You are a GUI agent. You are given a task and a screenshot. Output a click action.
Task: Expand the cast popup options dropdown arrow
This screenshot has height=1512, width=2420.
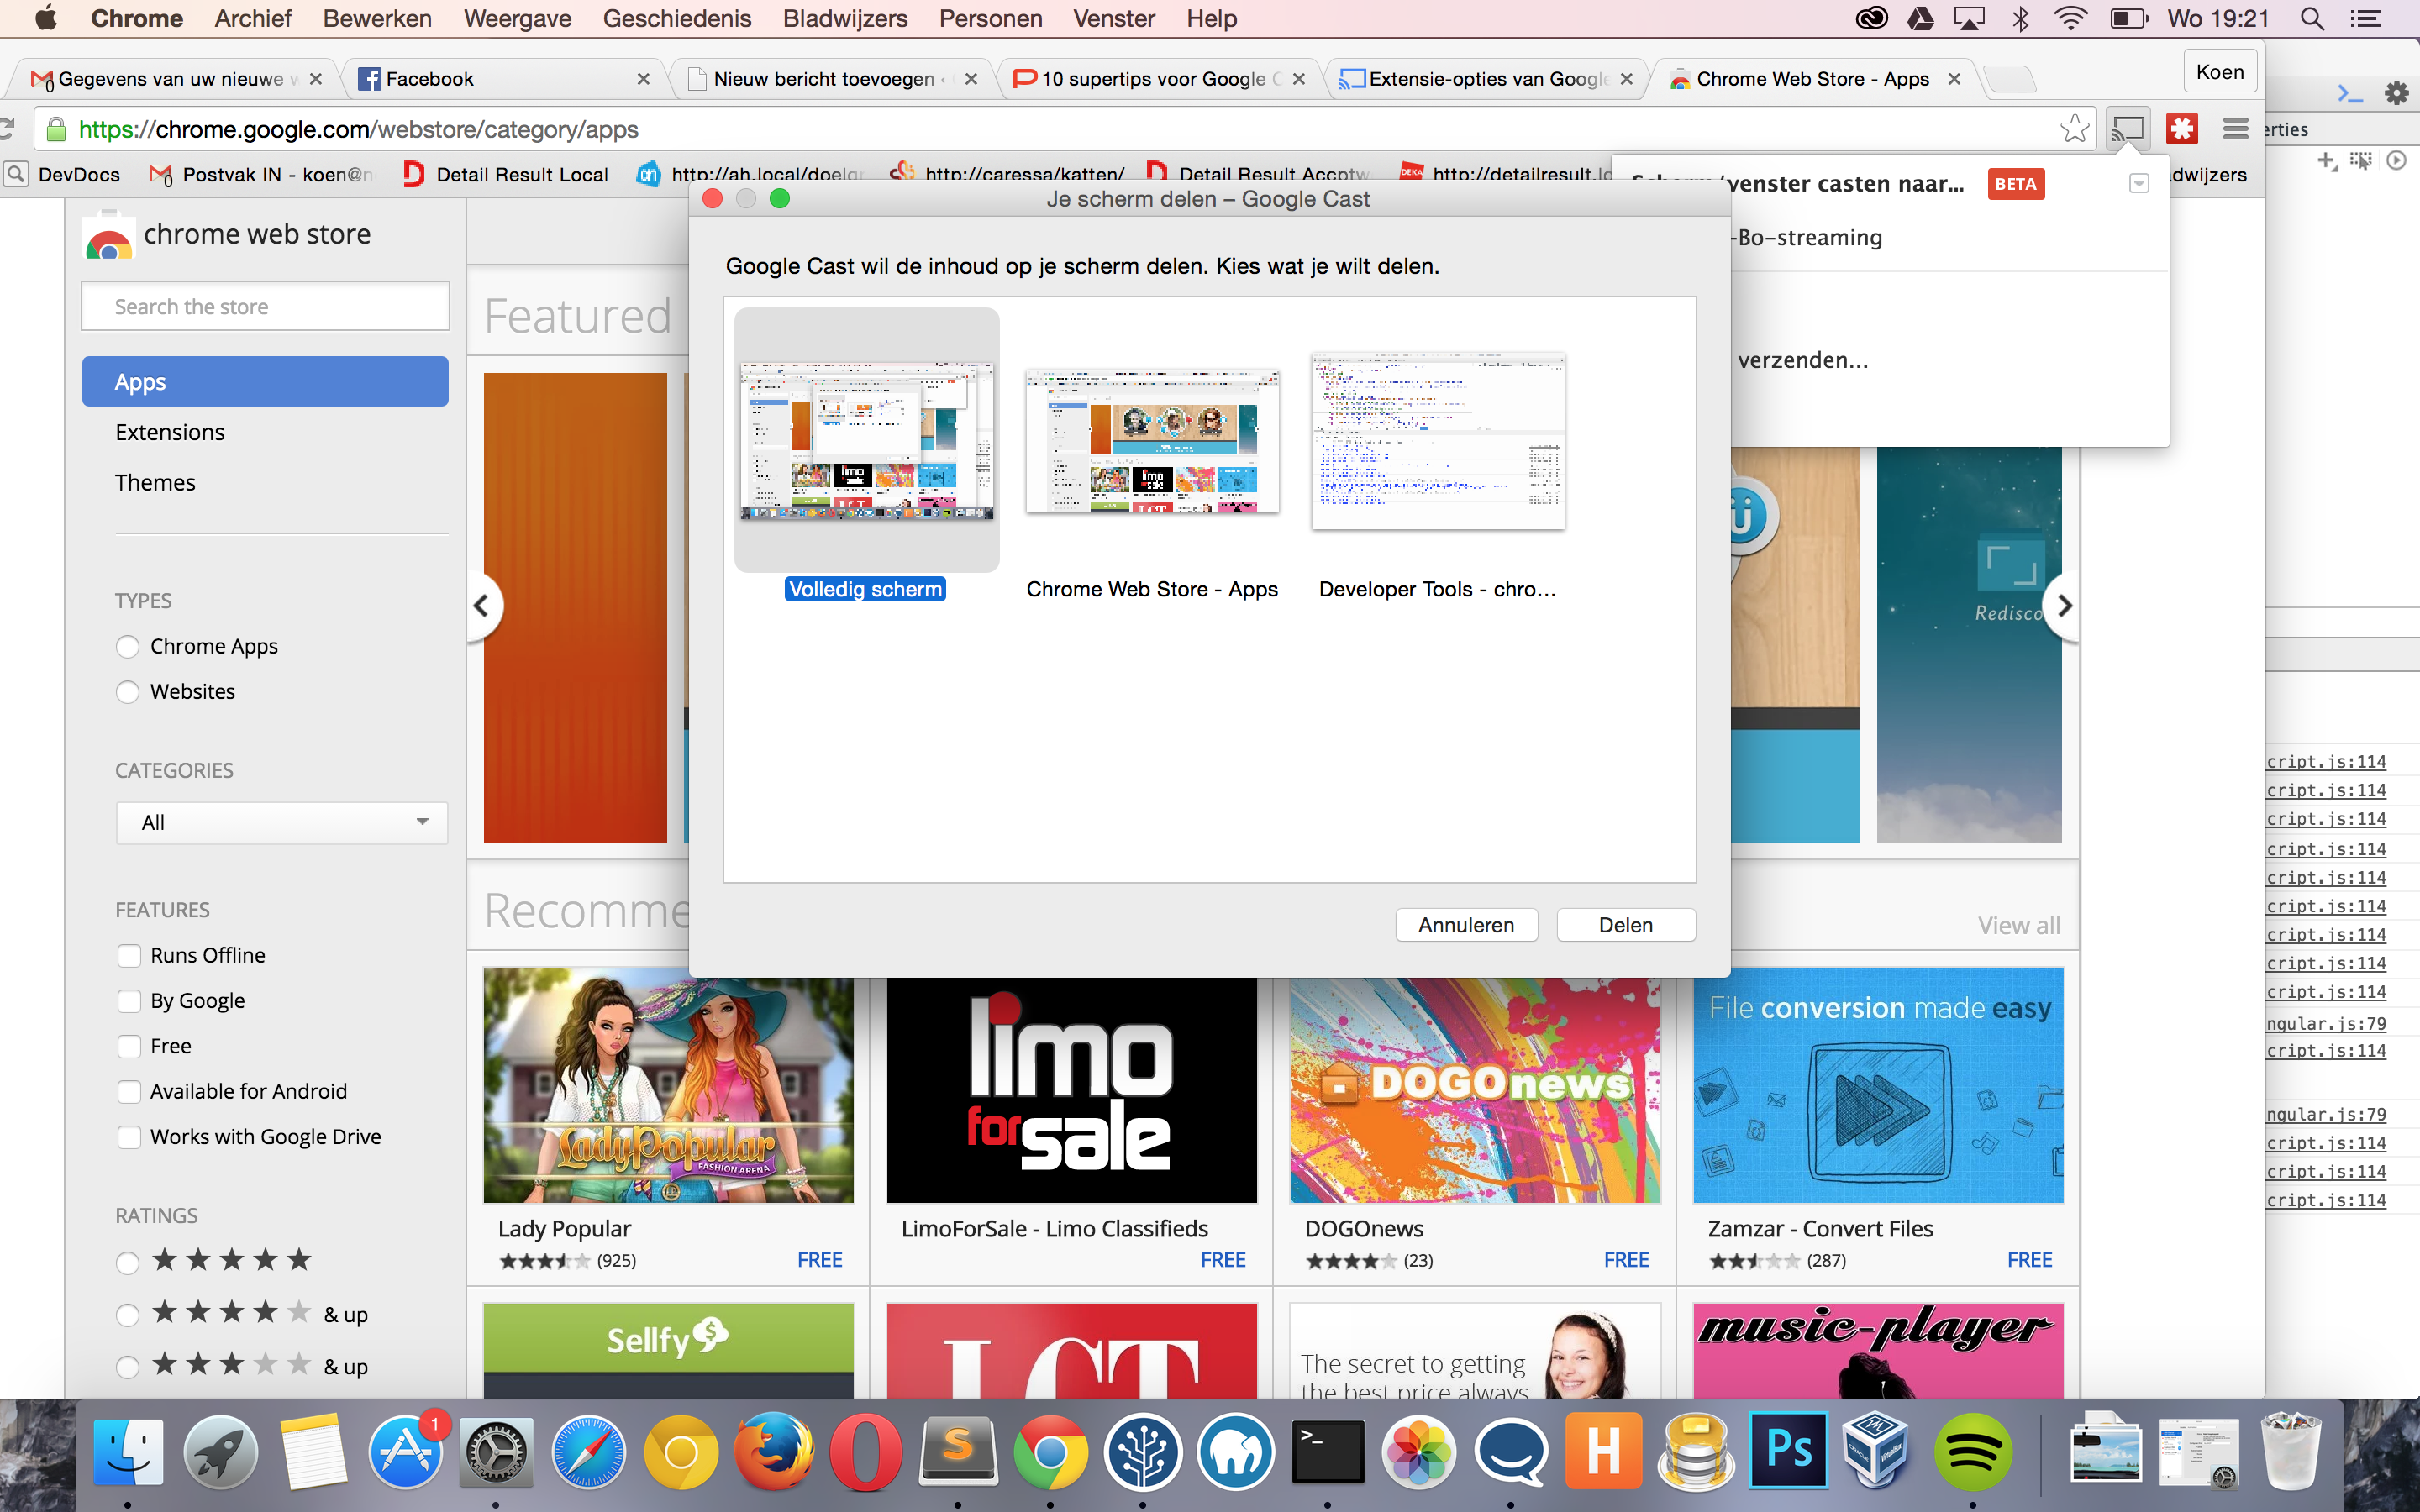pyautogui.click(x=2139, y=184)
